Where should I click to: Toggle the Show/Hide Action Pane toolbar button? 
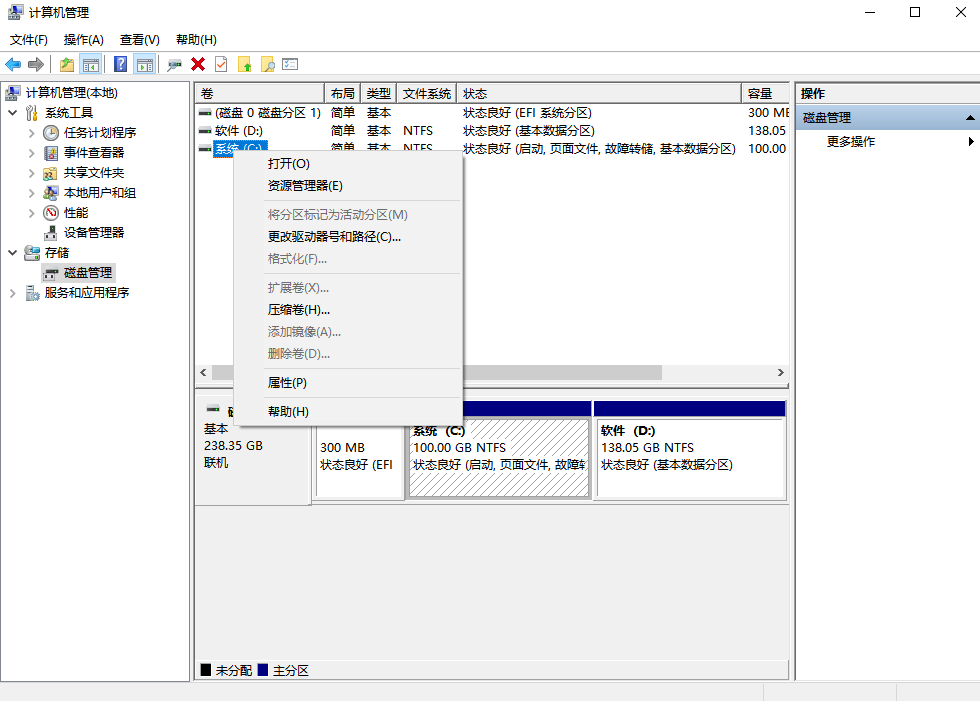(x=145, y=64)
